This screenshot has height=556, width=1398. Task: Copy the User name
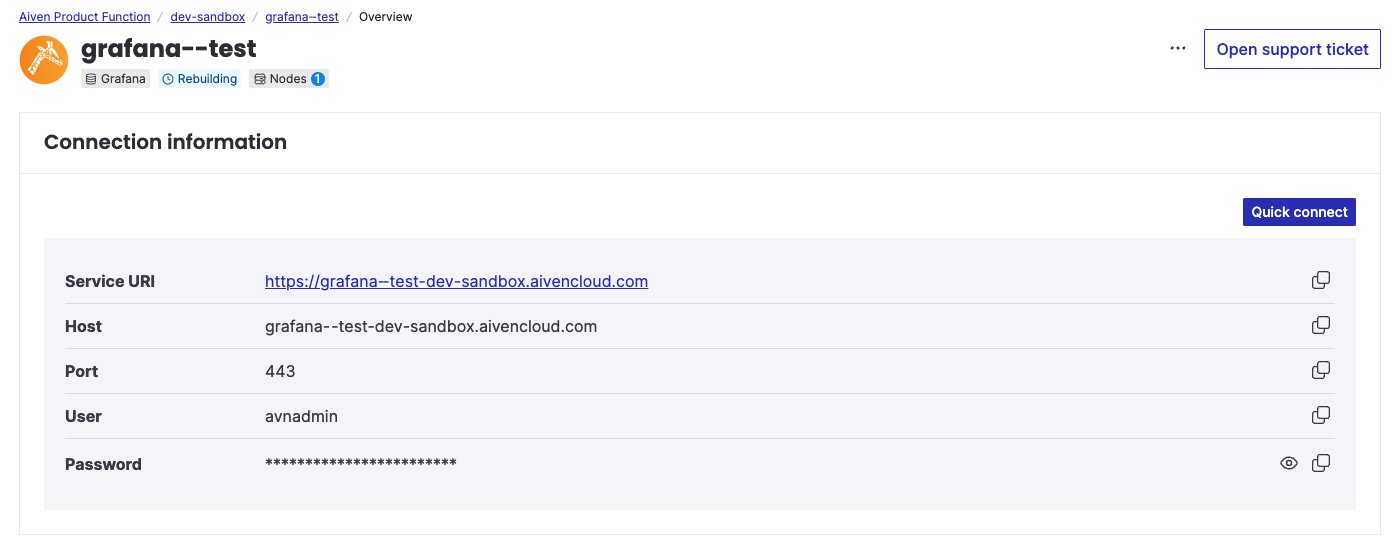(x=1320, y=415)
